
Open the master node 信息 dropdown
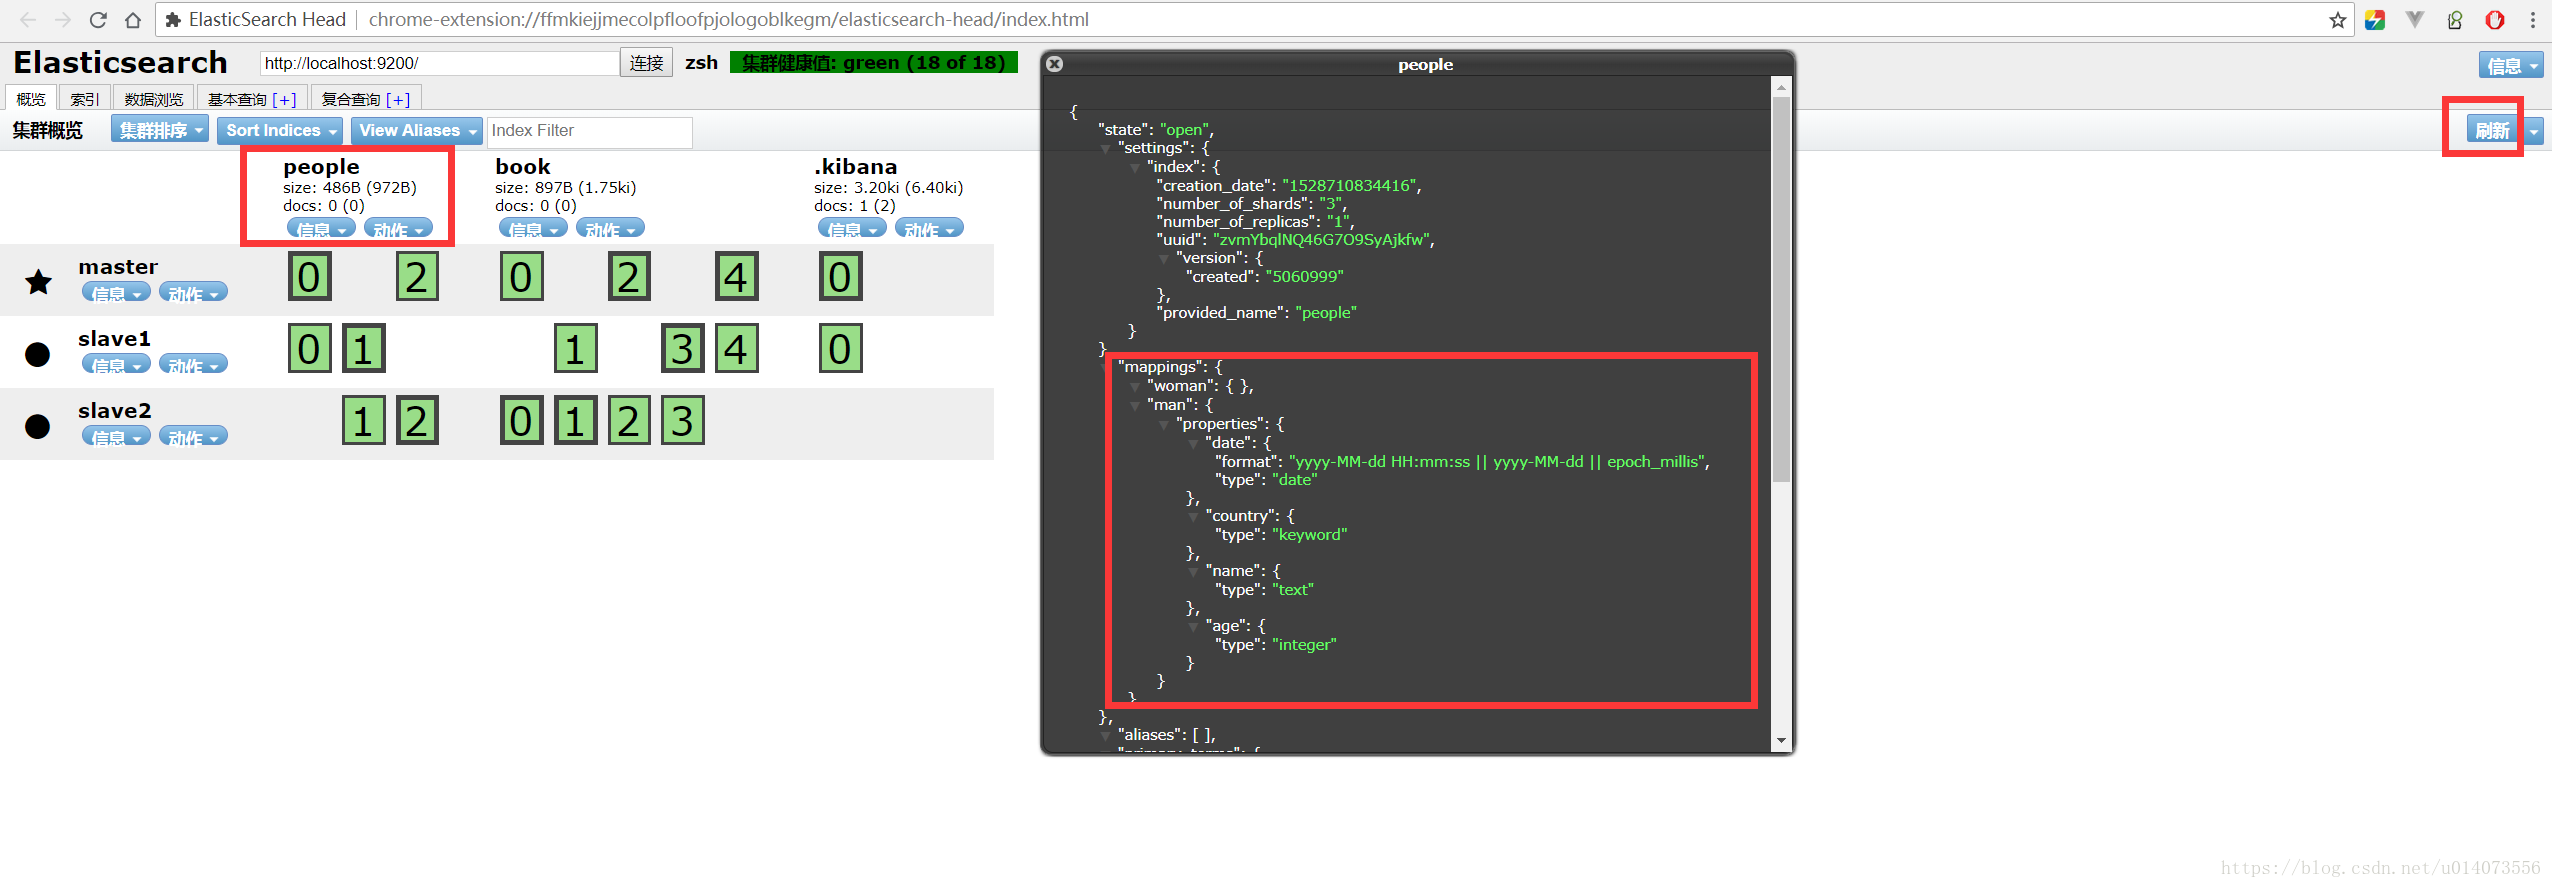[116, 292]
